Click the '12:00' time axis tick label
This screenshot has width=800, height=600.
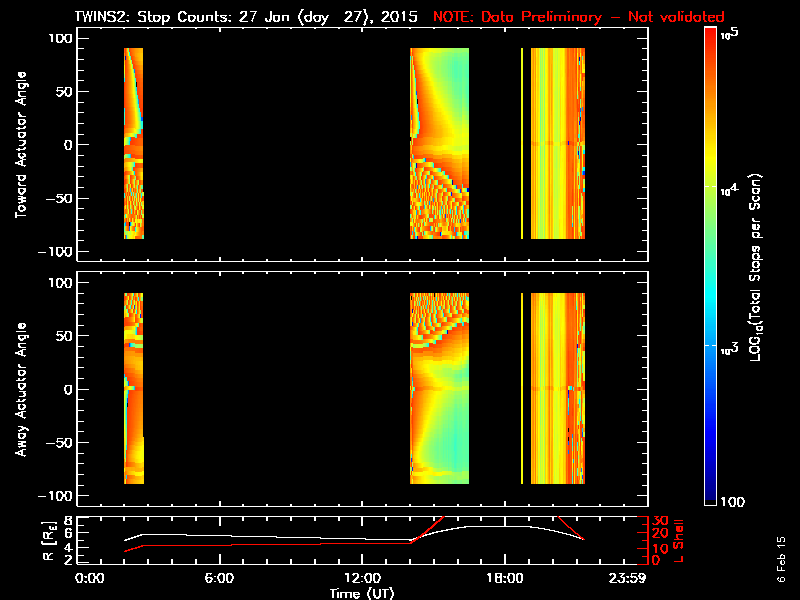[361, 580]
